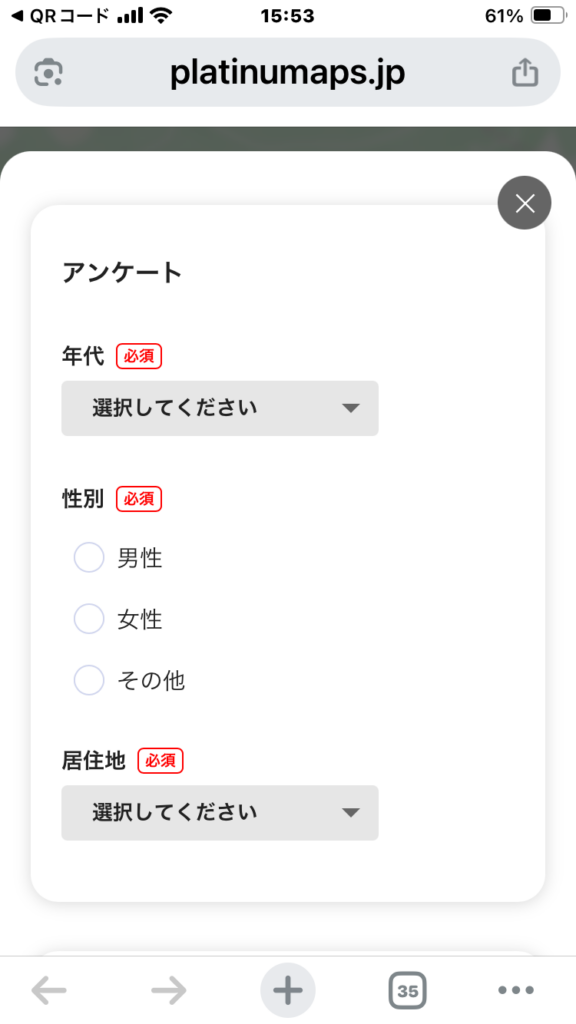576x1024 pixels.
Task: Open the 年代 dropdown selector
Action: (220, 408)
